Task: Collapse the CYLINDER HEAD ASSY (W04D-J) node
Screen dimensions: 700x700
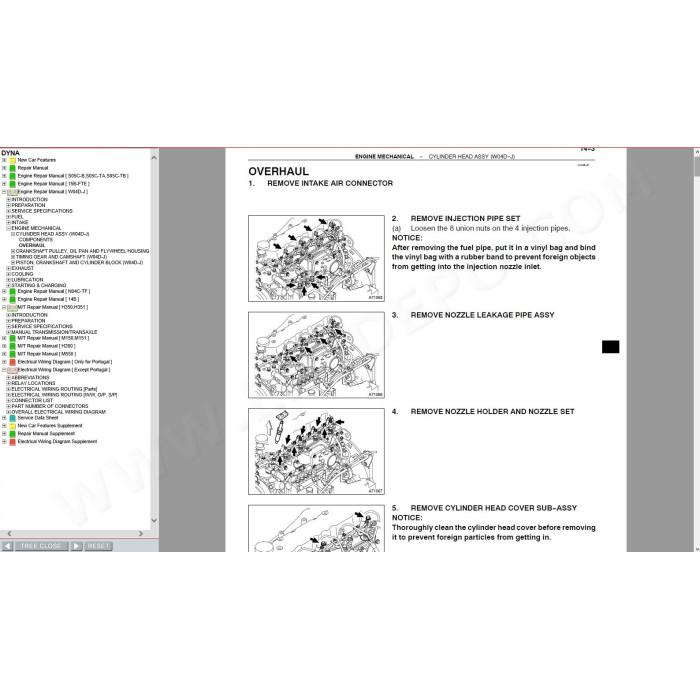Action: pyautogui.click(x=13, y=234)
